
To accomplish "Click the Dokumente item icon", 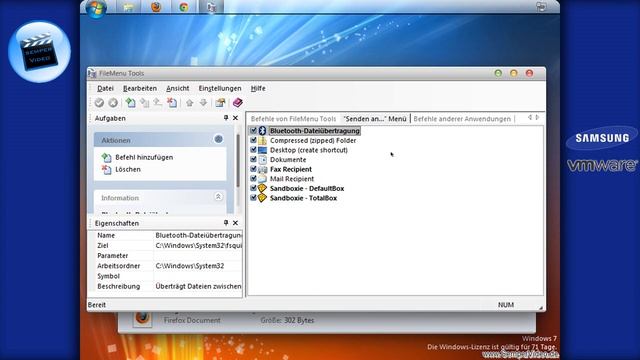I will pyautogui.click(x=262, y=160).
